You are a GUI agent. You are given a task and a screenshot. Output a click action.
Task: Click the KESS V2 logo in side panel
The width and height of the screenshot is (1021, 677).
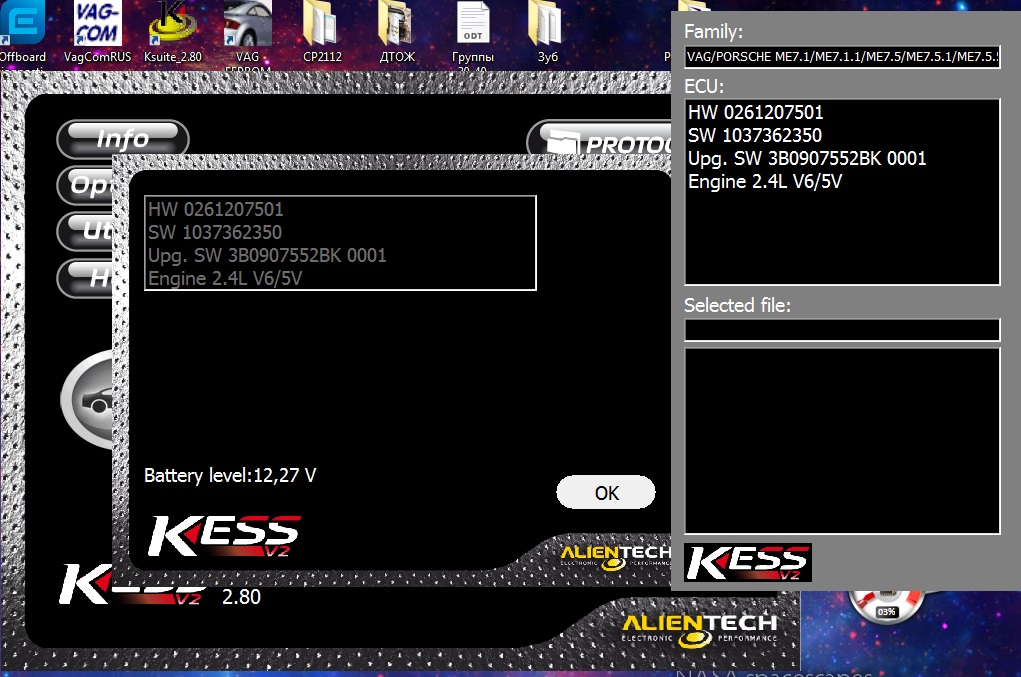[747, 563]
